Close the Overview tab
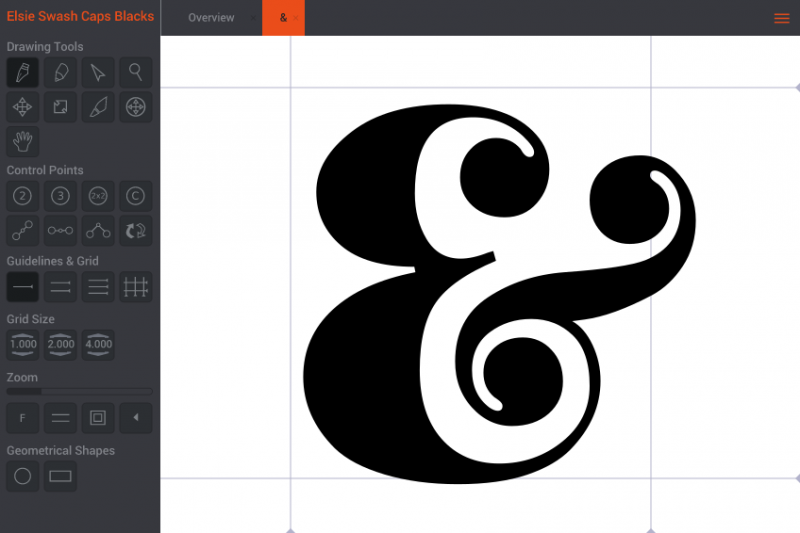800x533 pixels. [x=253, y=18]
